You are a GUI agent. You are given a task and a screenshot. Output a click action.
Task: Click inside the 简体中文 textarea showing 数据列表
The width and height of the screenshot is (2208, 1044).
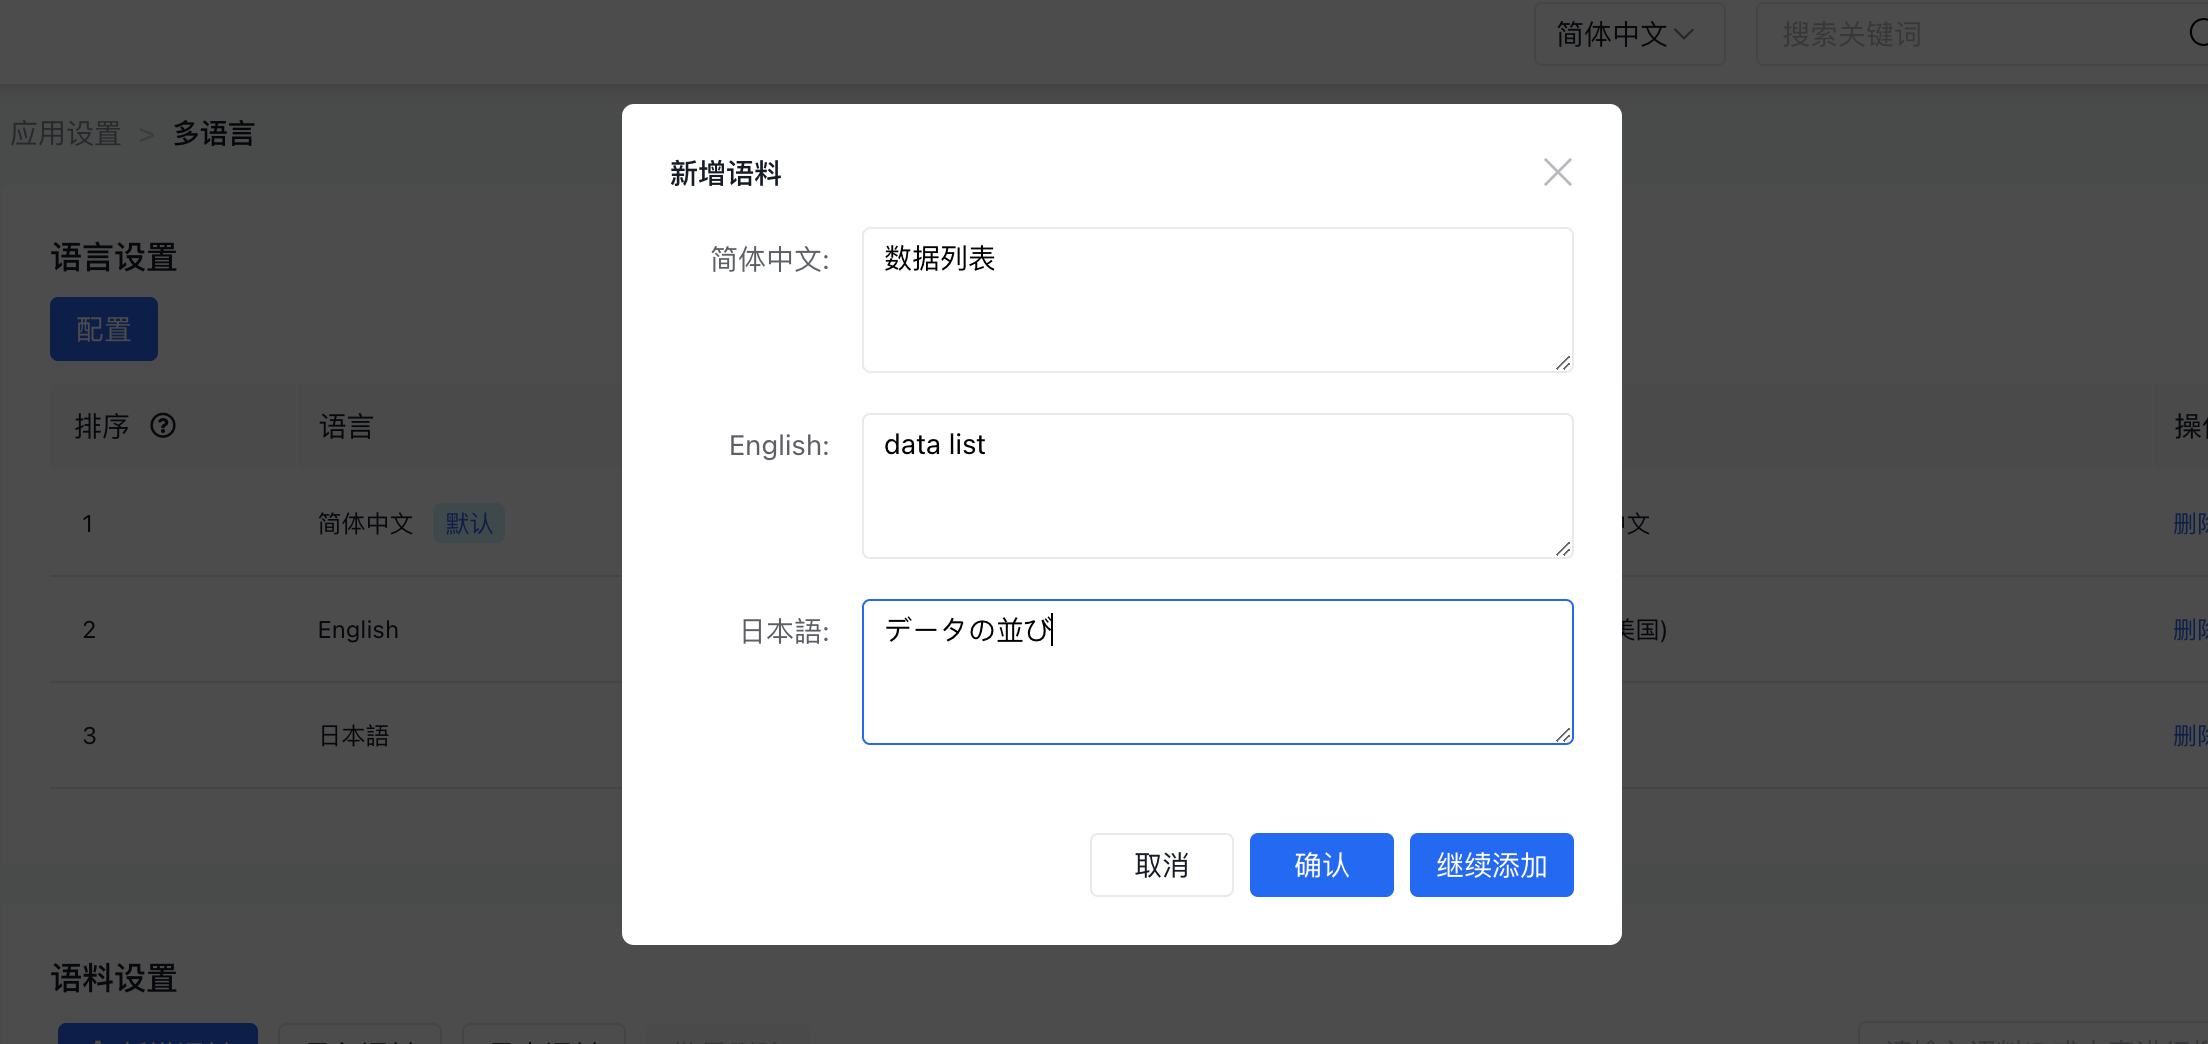[1216, 298]
